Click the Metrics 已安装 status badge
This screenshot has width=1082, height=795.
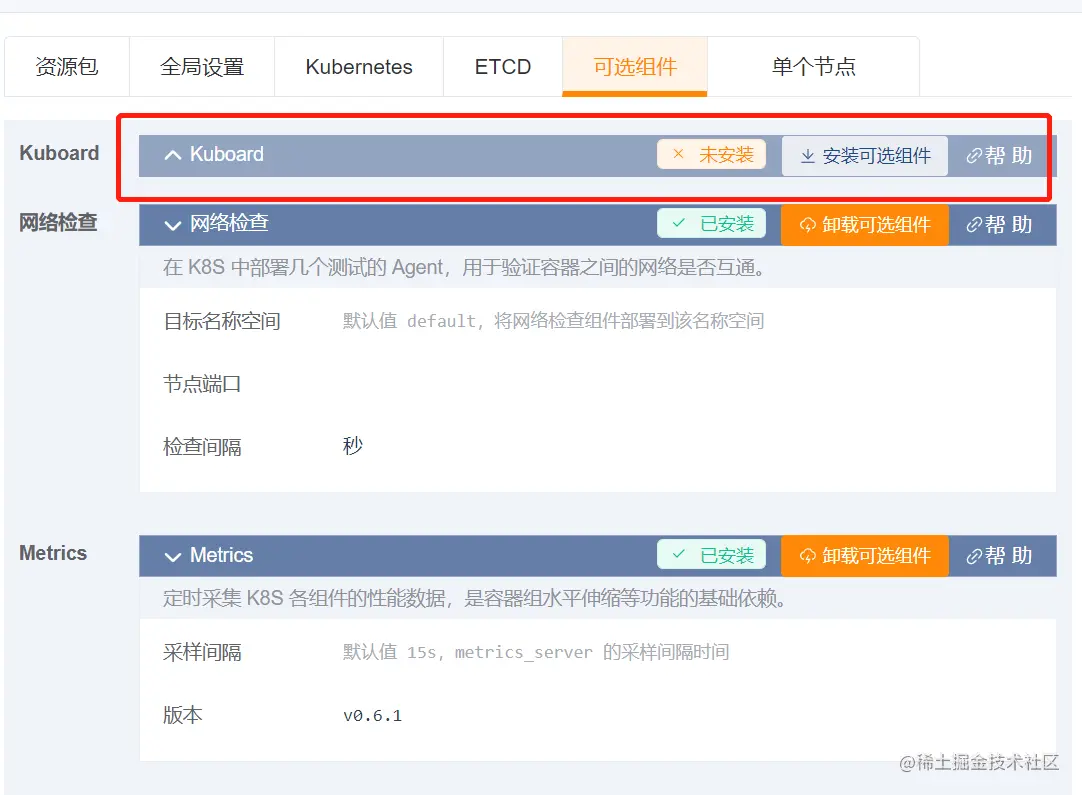click(x=711, y=555)
